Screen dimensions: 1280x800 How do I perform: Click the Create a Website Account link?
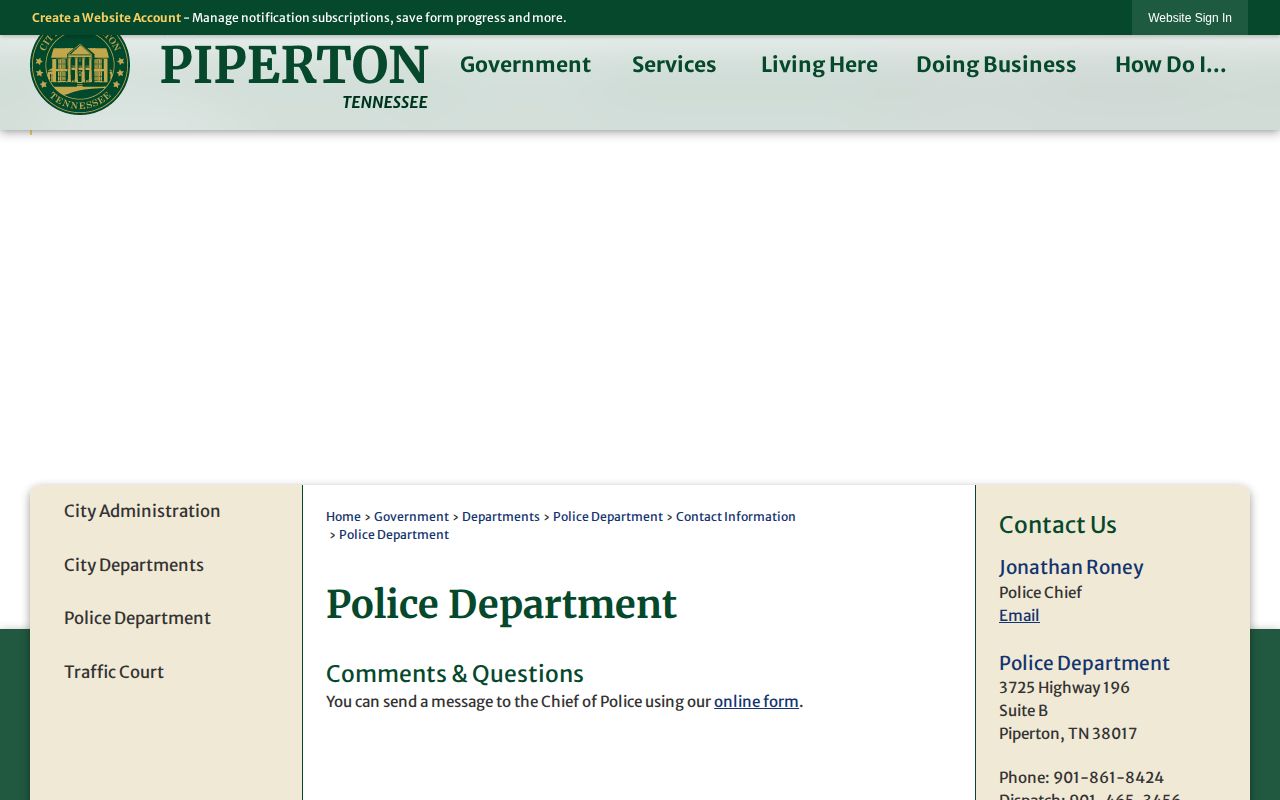106,18
